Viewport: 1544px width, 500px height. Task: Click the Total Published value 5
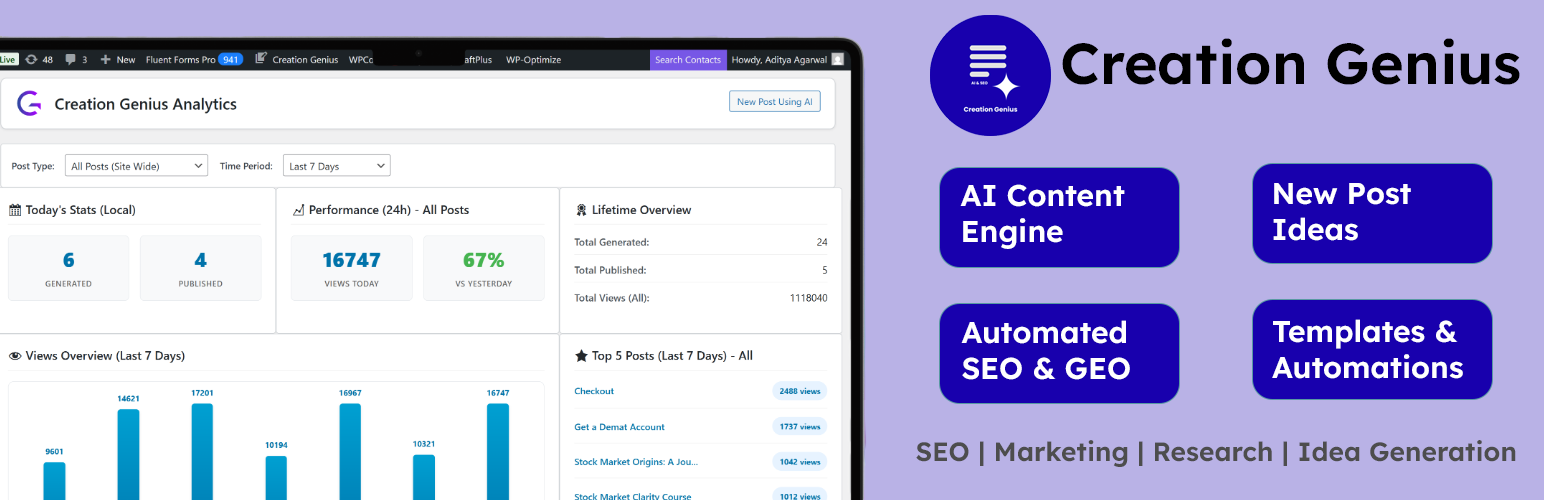tap(825, 270)
